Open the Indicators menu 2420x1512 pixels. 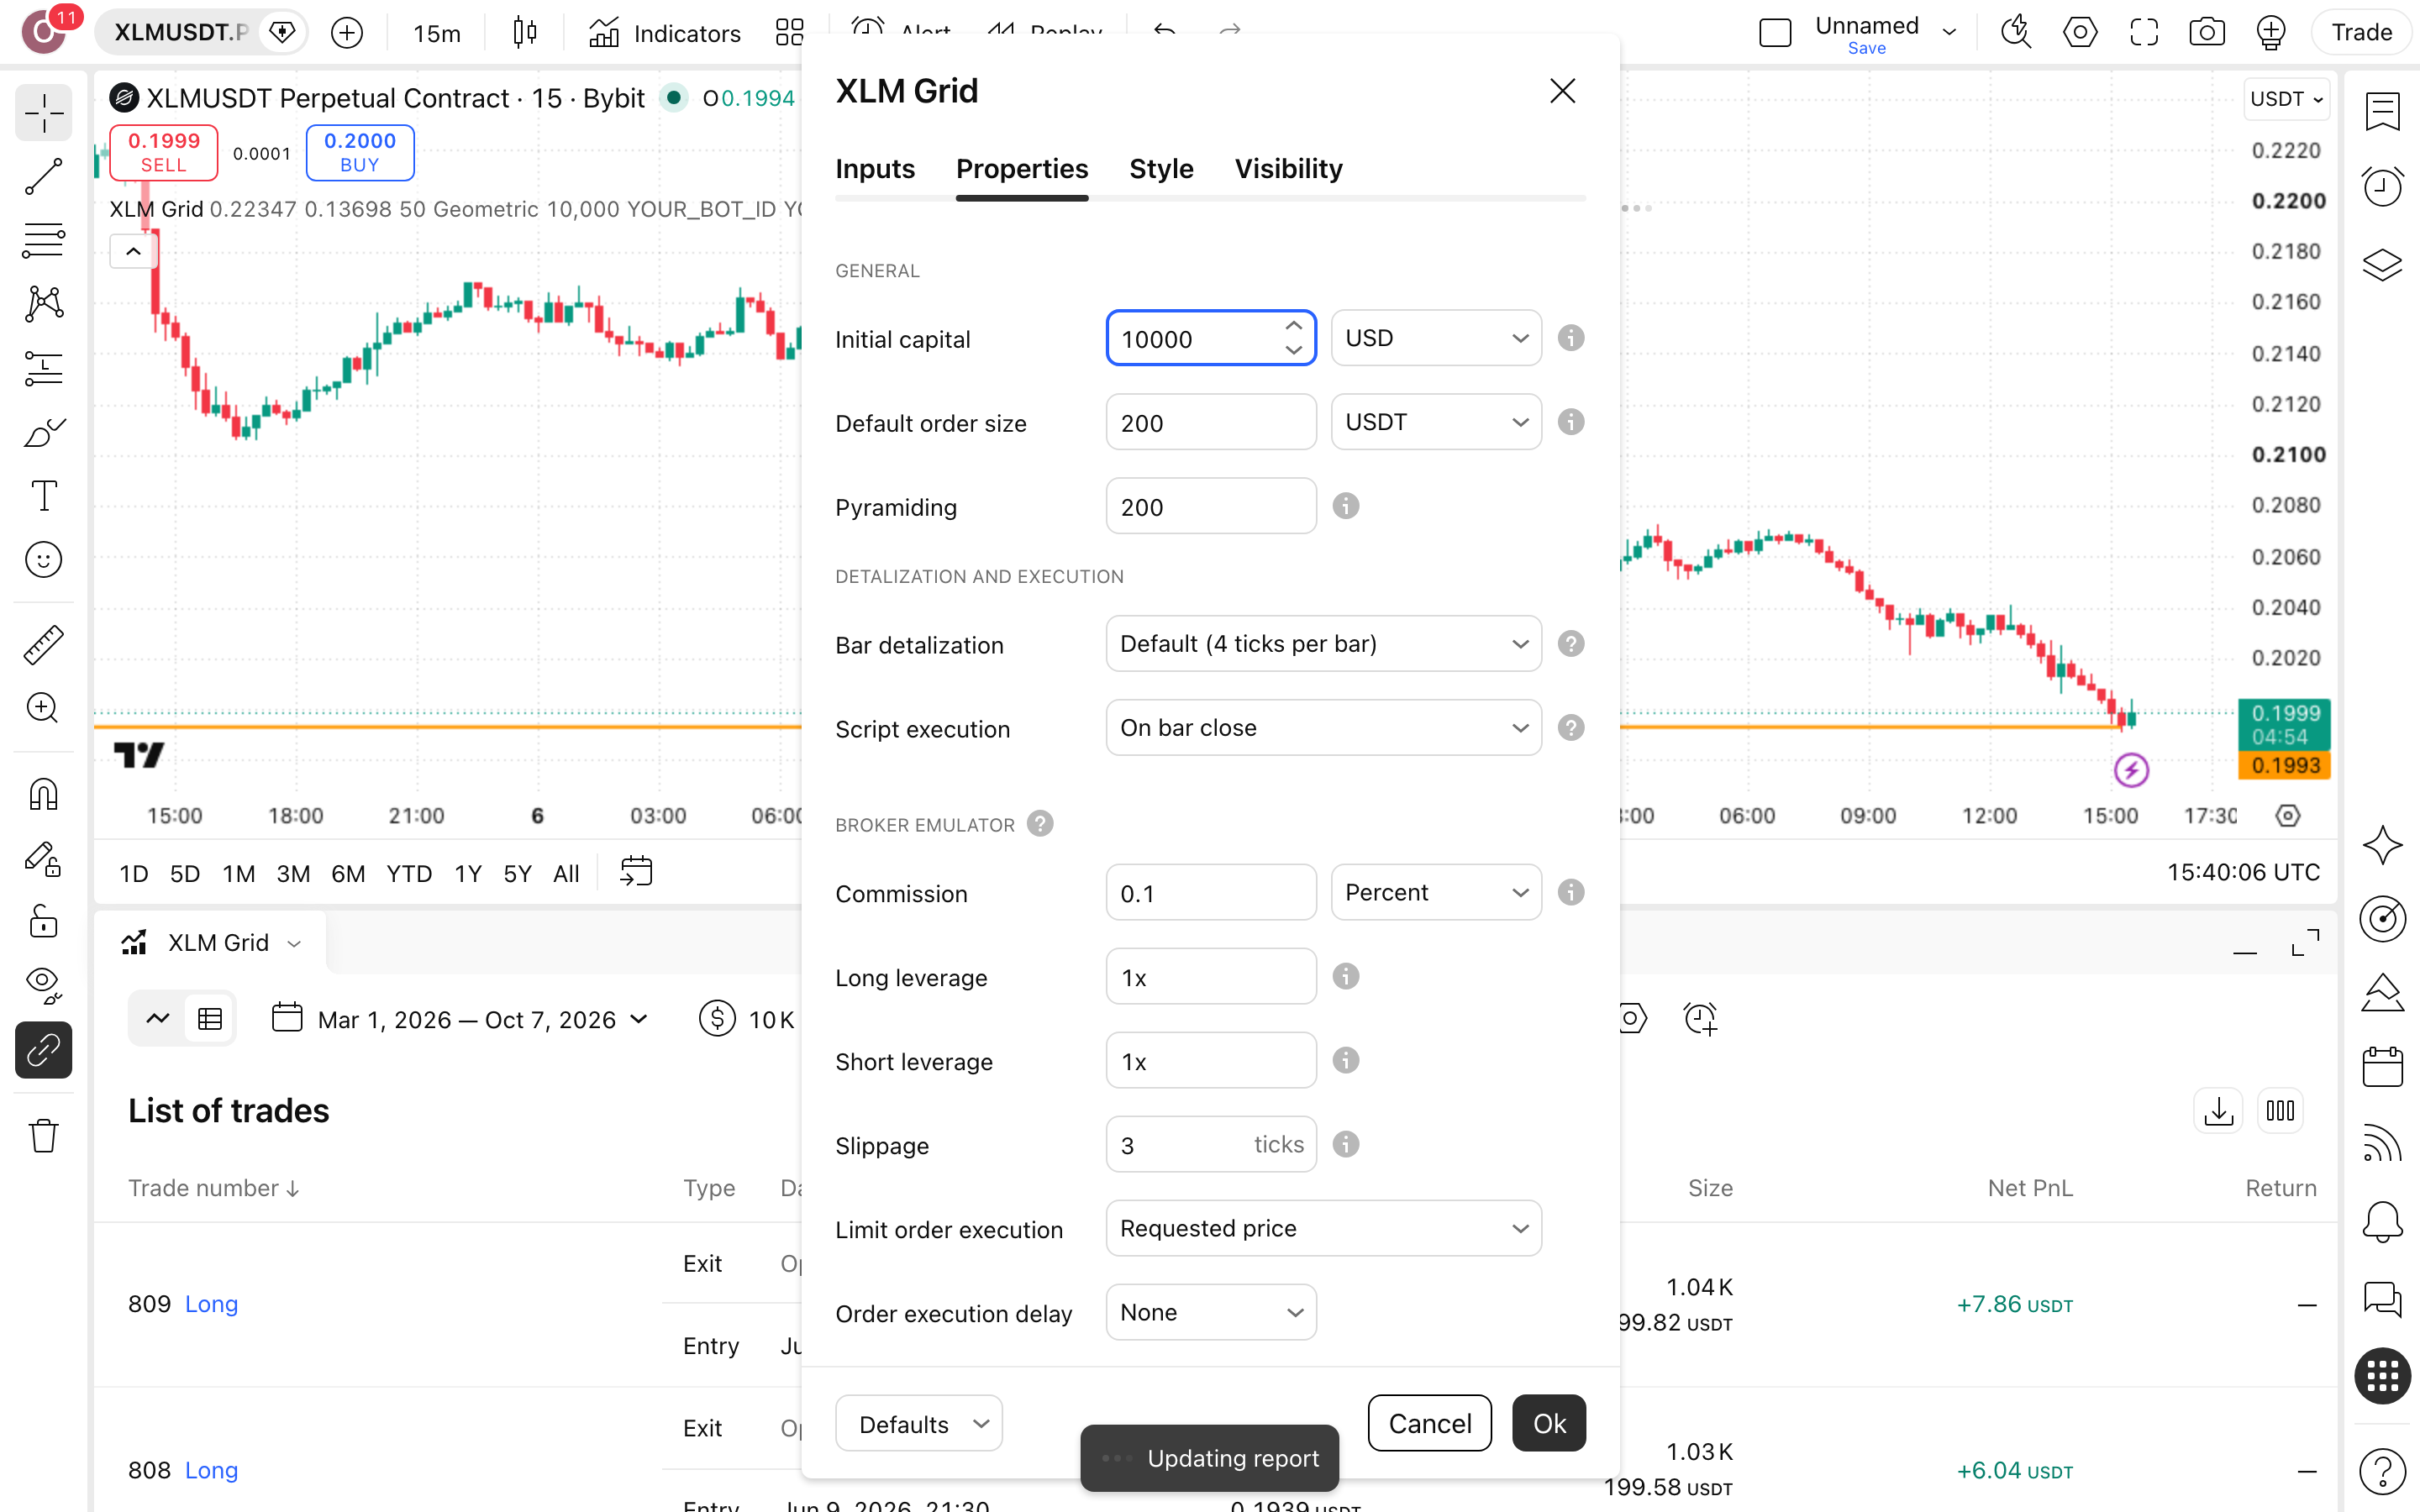[x=664, y=33]
